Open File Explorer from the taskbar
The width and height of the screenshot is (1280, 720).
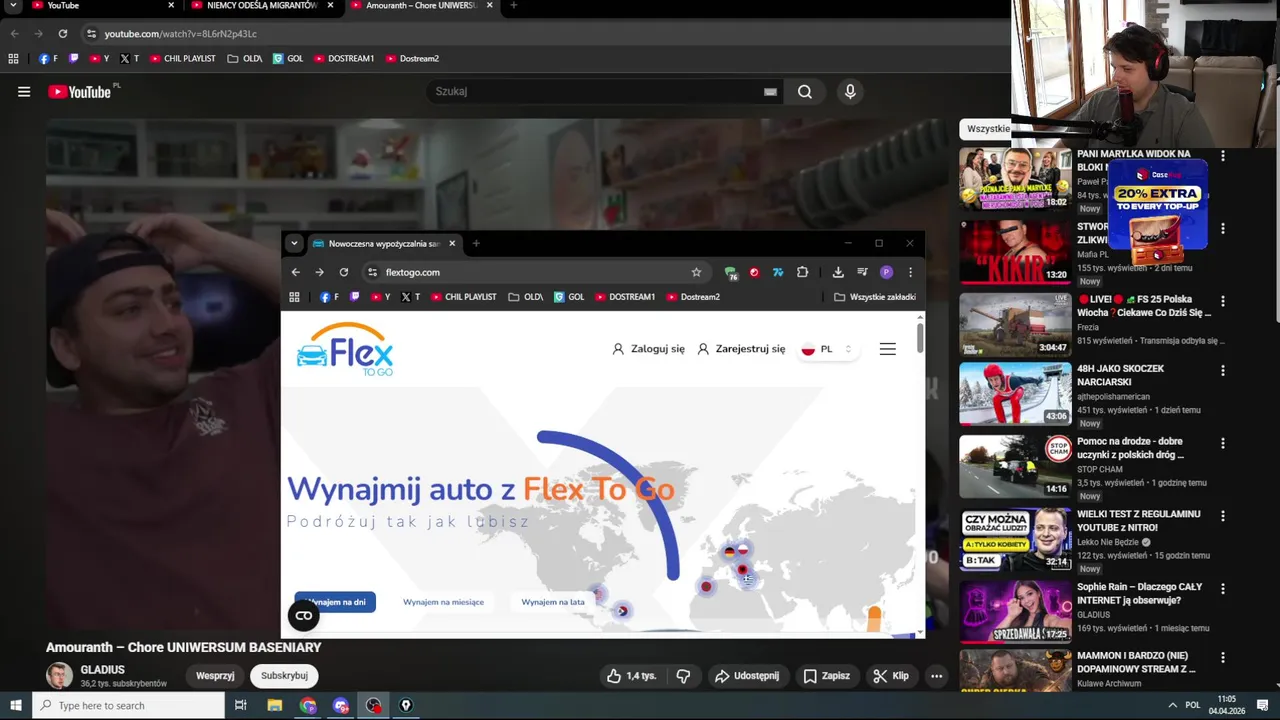pyautogui.click(x=275, y=705)
